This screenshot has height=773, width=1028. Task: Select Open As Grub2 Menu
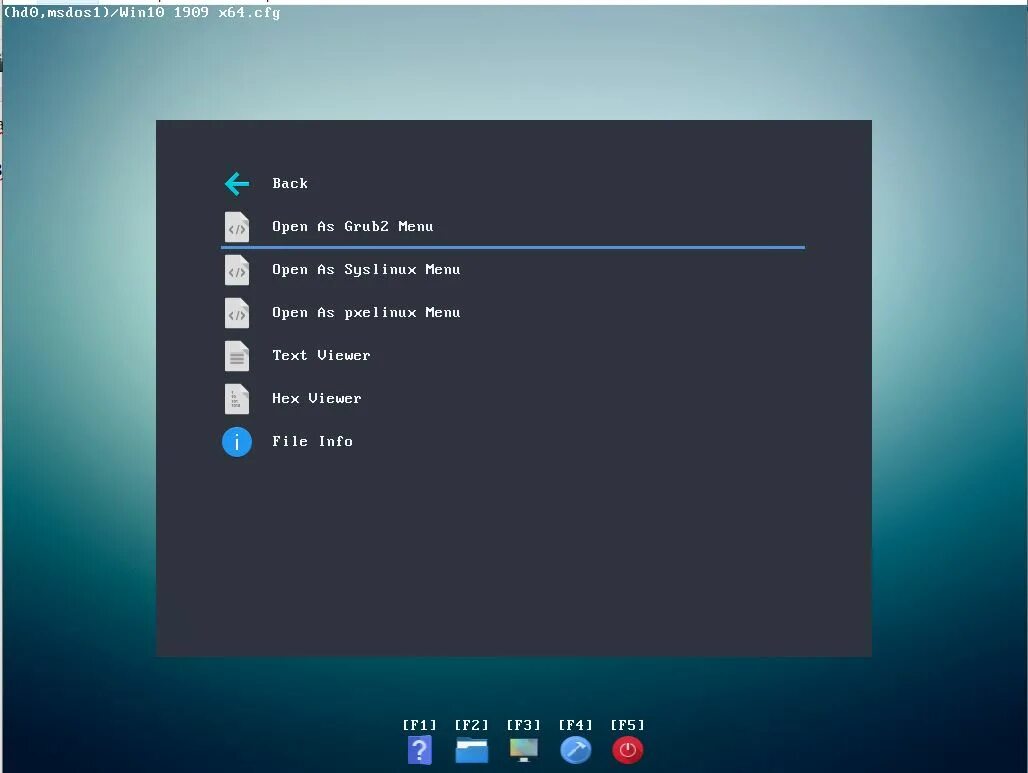coord(352,226)
